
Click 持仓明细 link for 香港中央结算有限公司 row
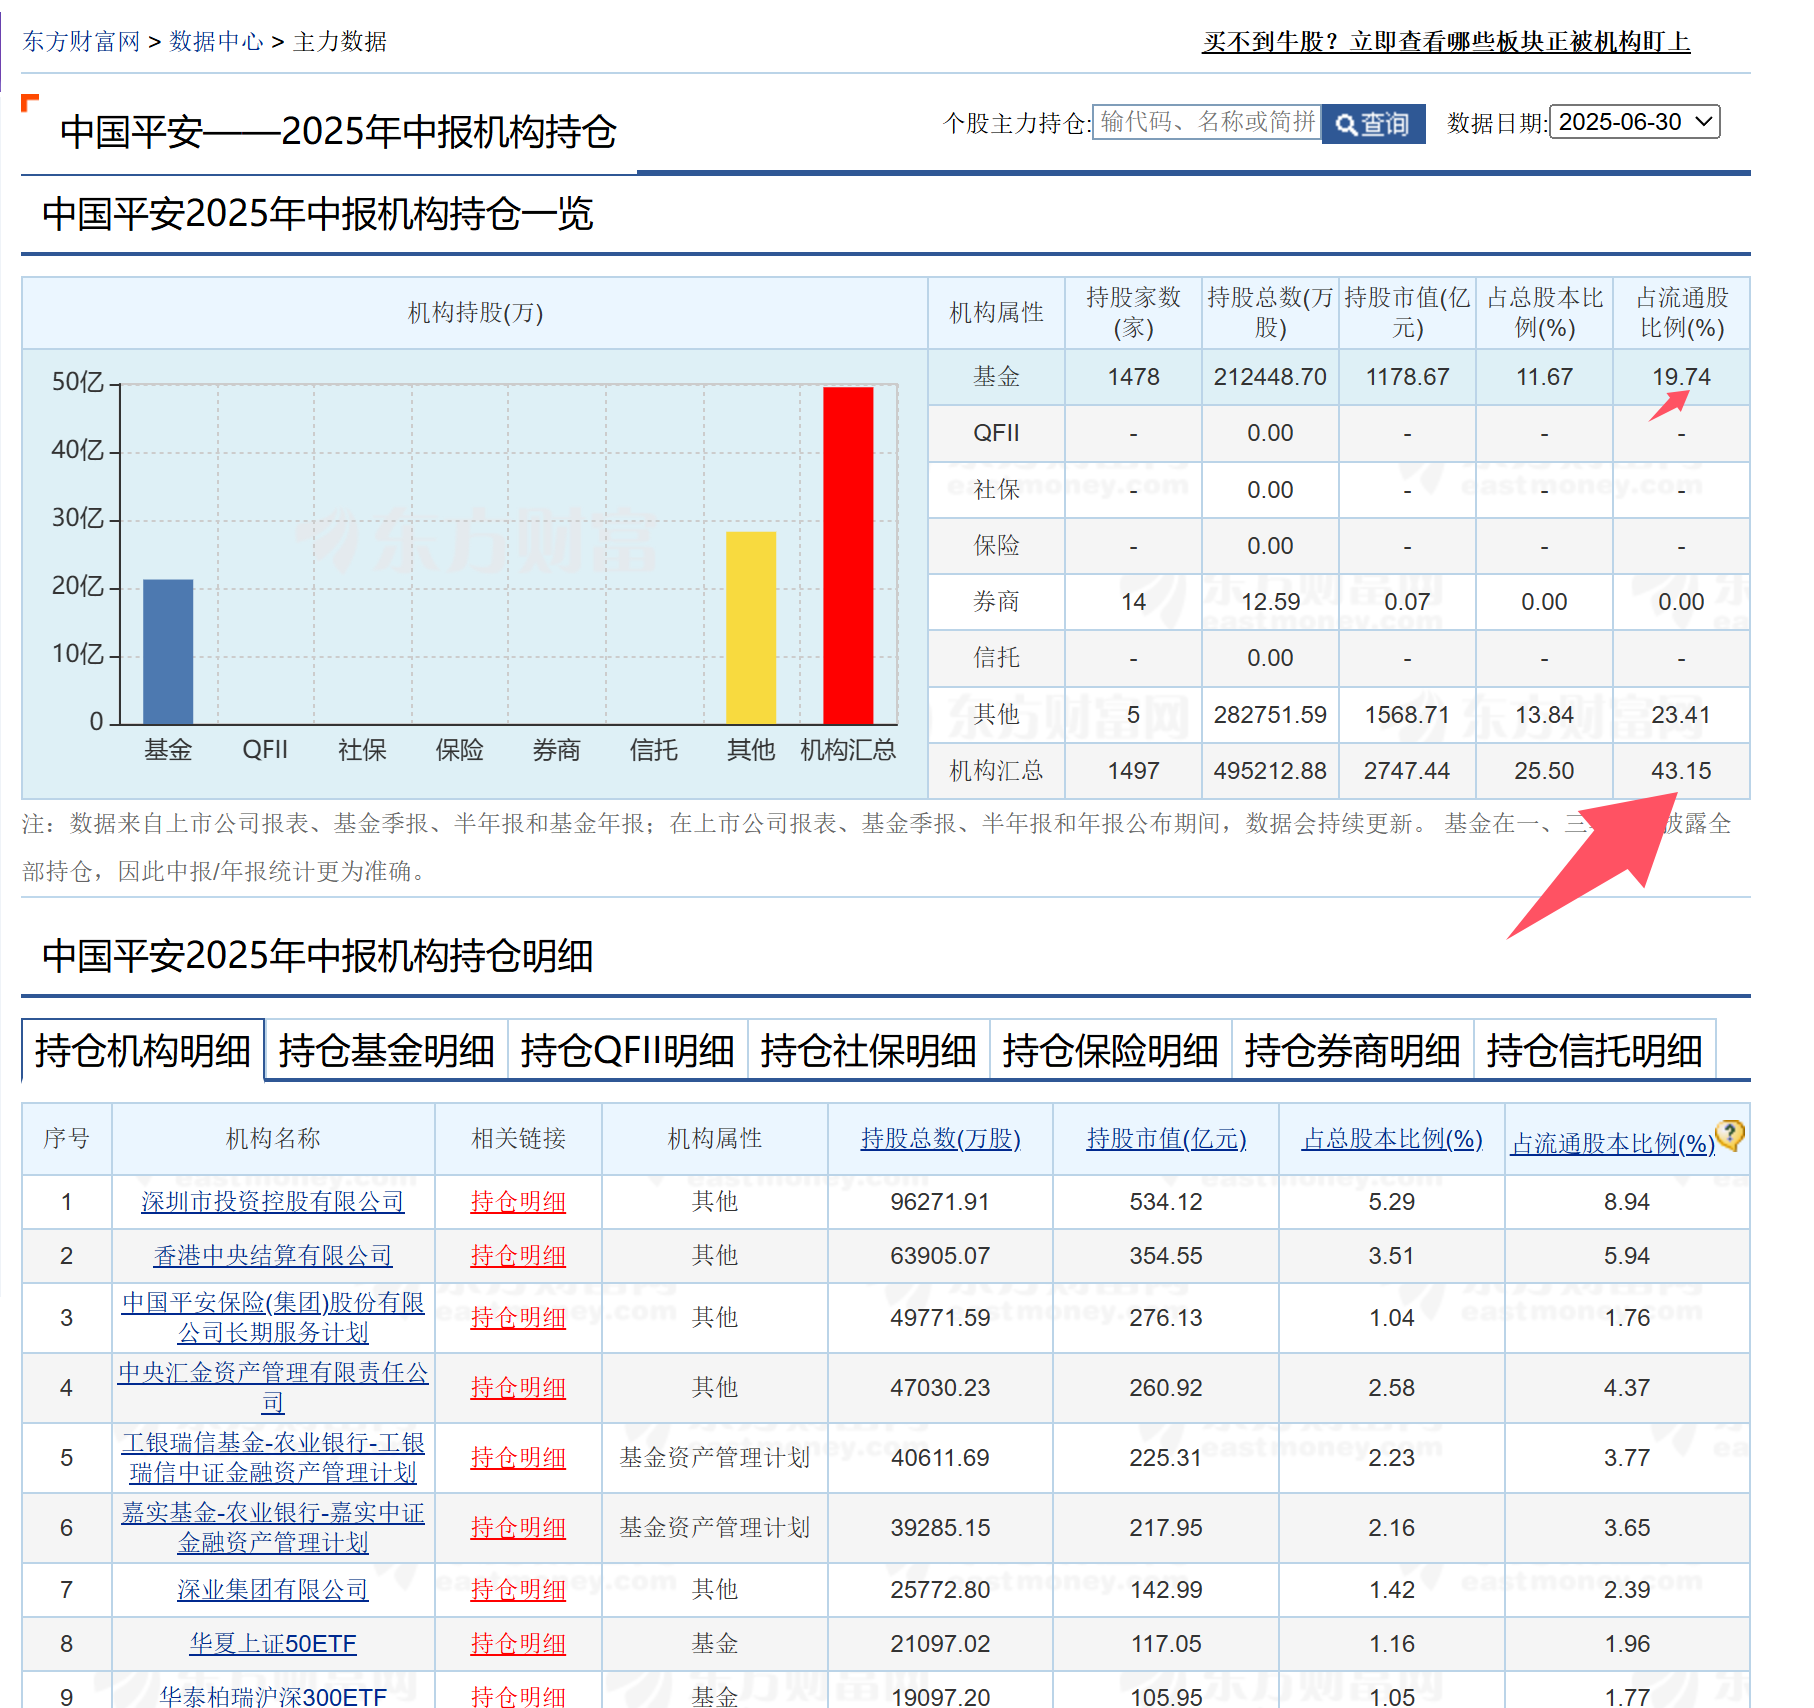pyautogui.click(x=518, y=1255)
